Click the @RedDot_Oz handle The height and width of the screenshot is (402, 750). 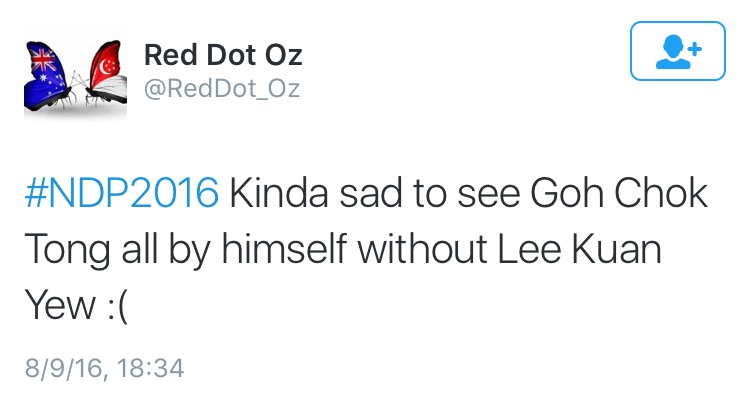(x=222, y=89)
